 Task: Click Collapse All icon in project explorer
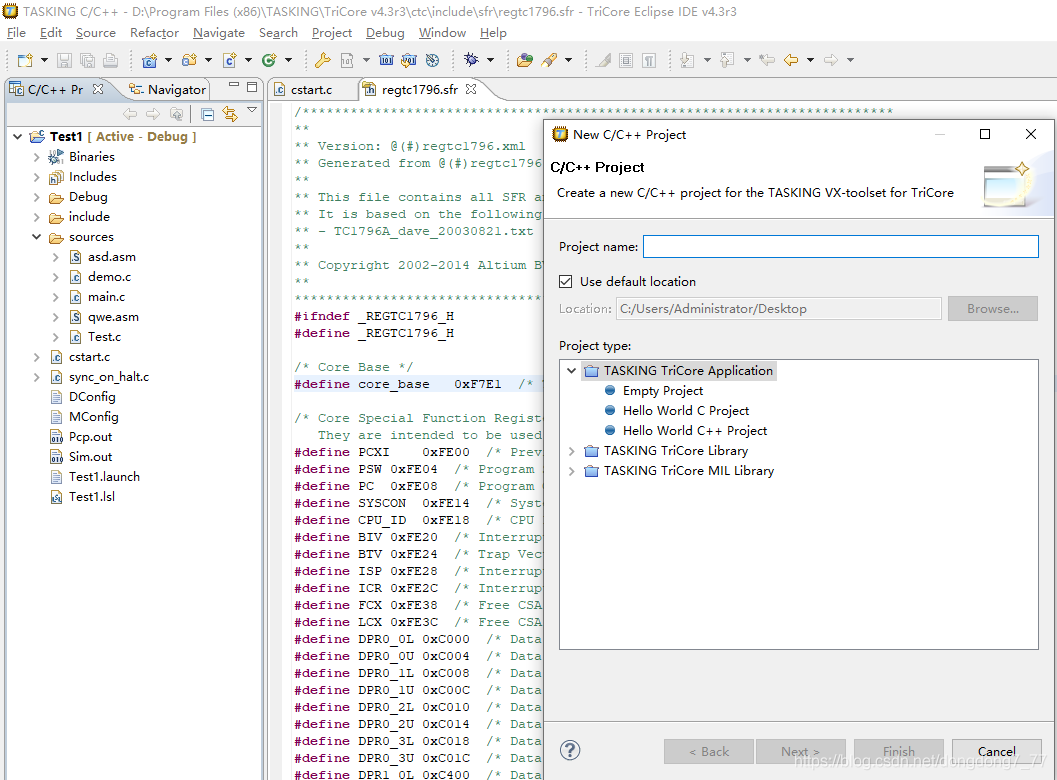pos(207,114)
